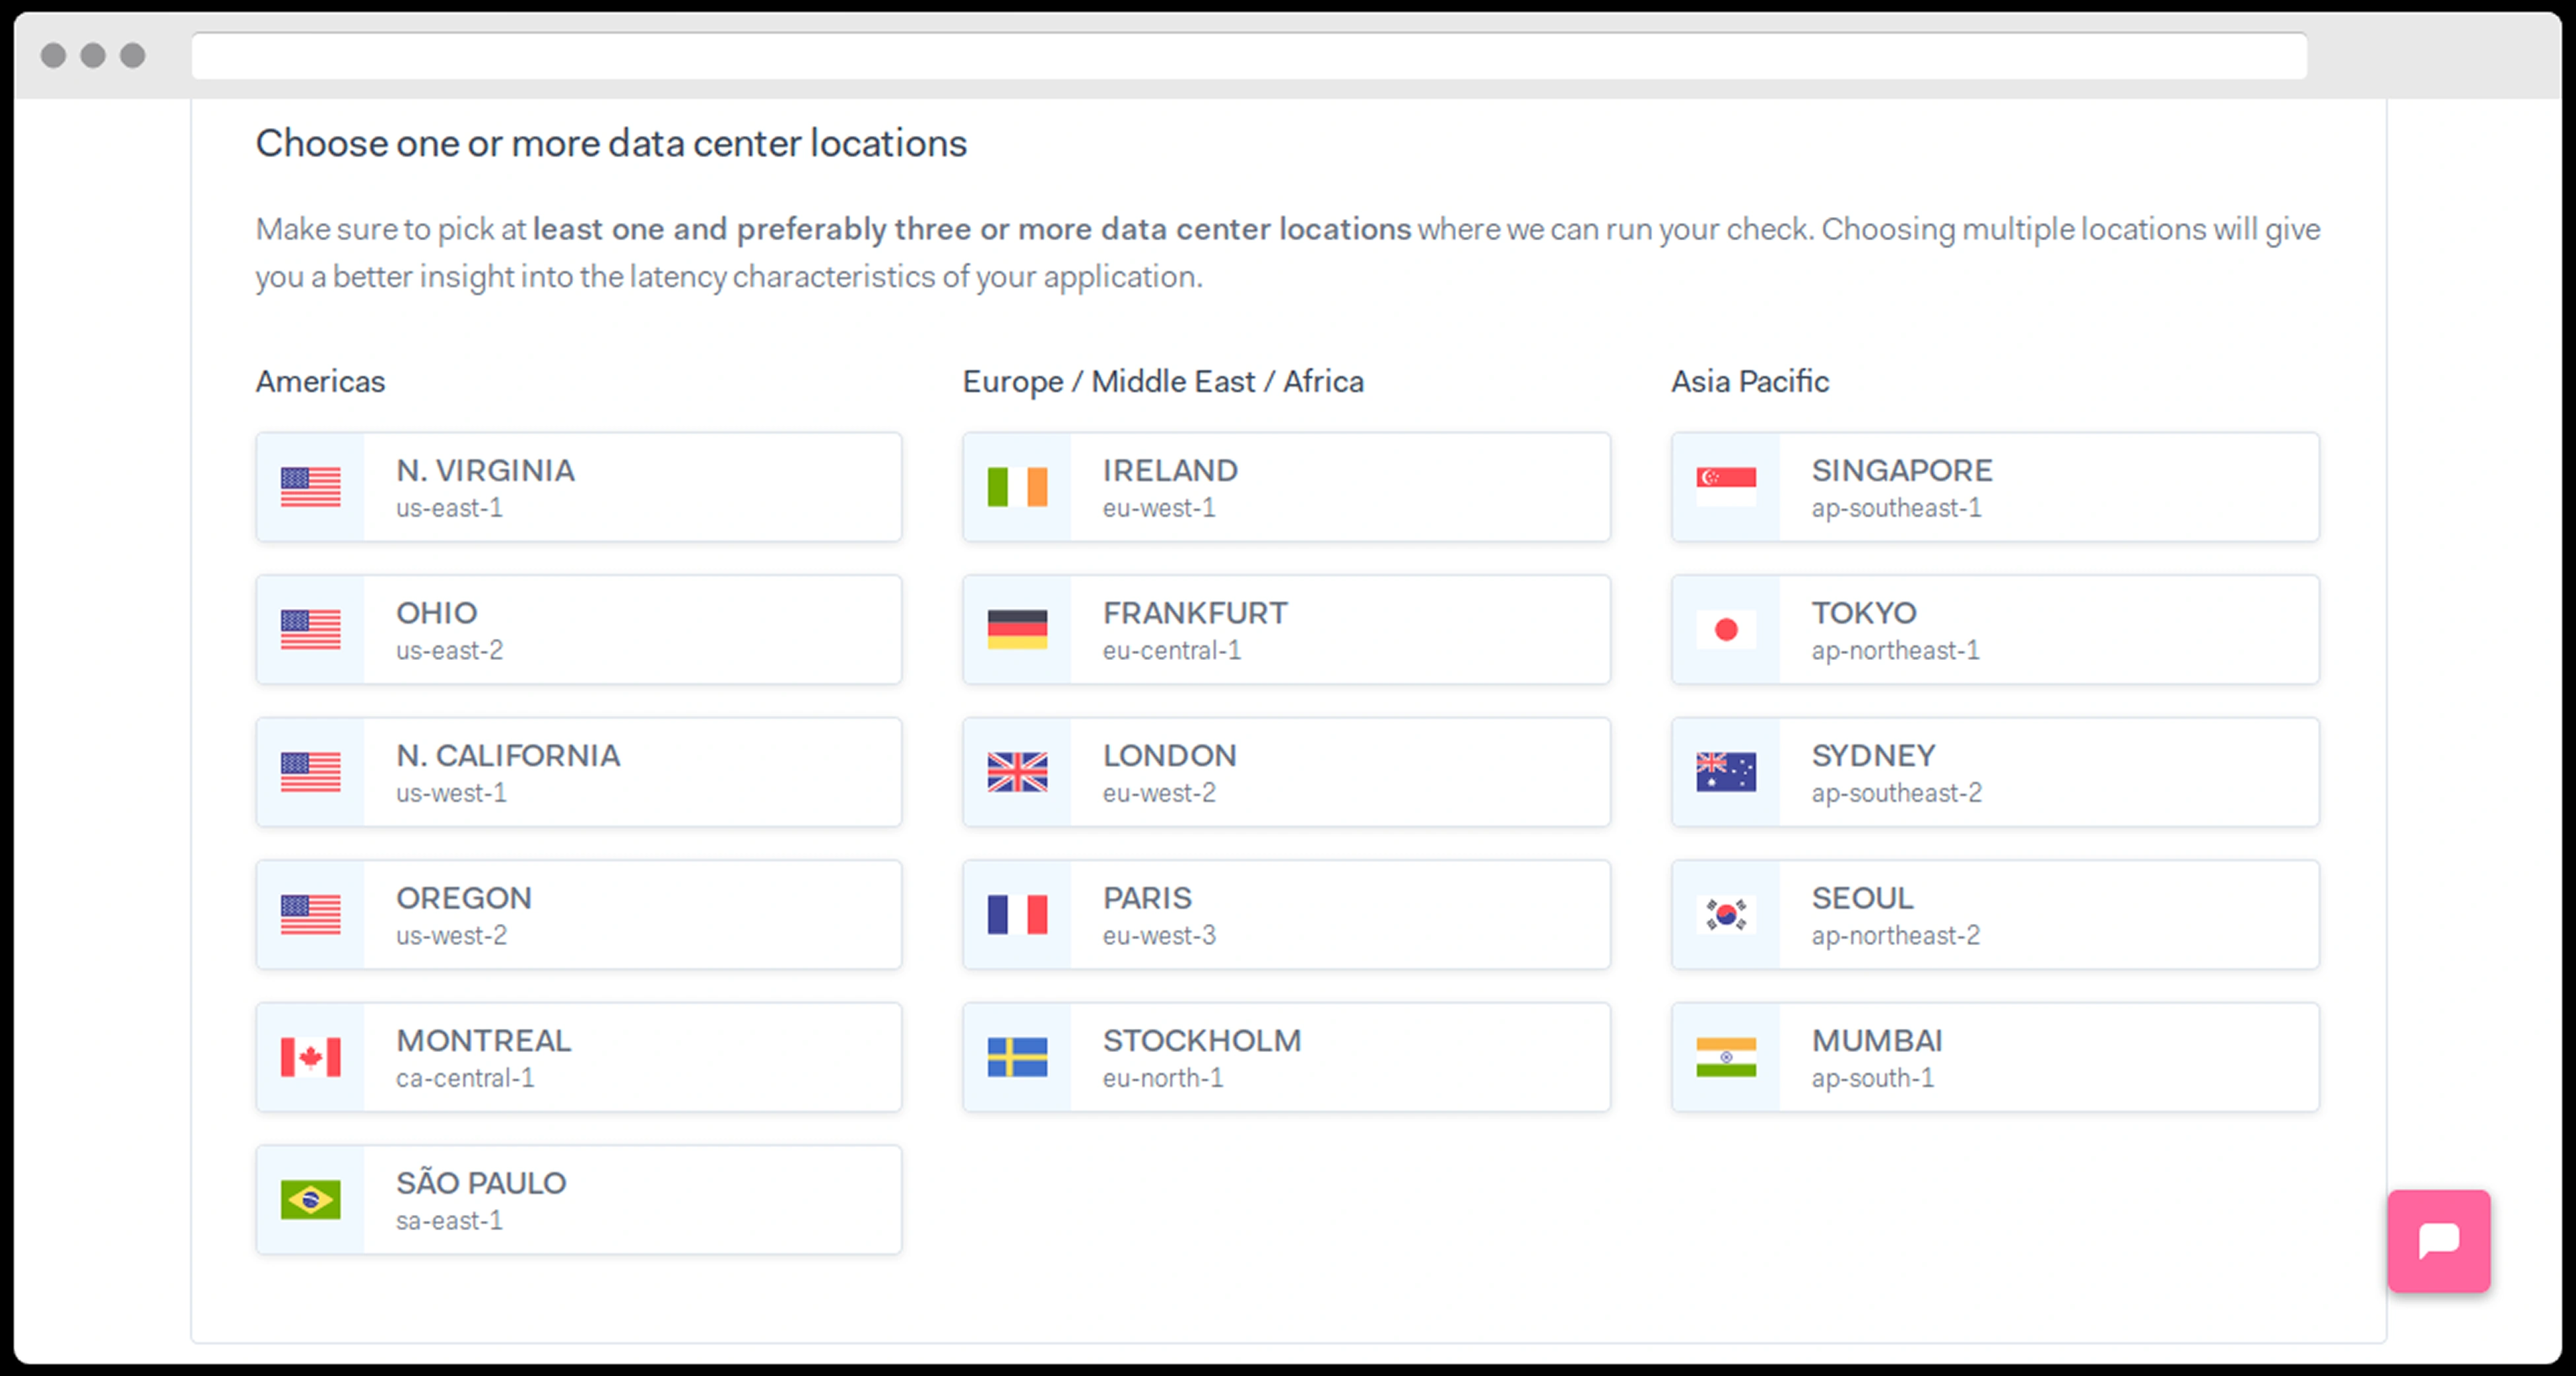The image size is (2576, 1376).
Task: Click the browser address bar
Action: click(x=1248, y=56)
